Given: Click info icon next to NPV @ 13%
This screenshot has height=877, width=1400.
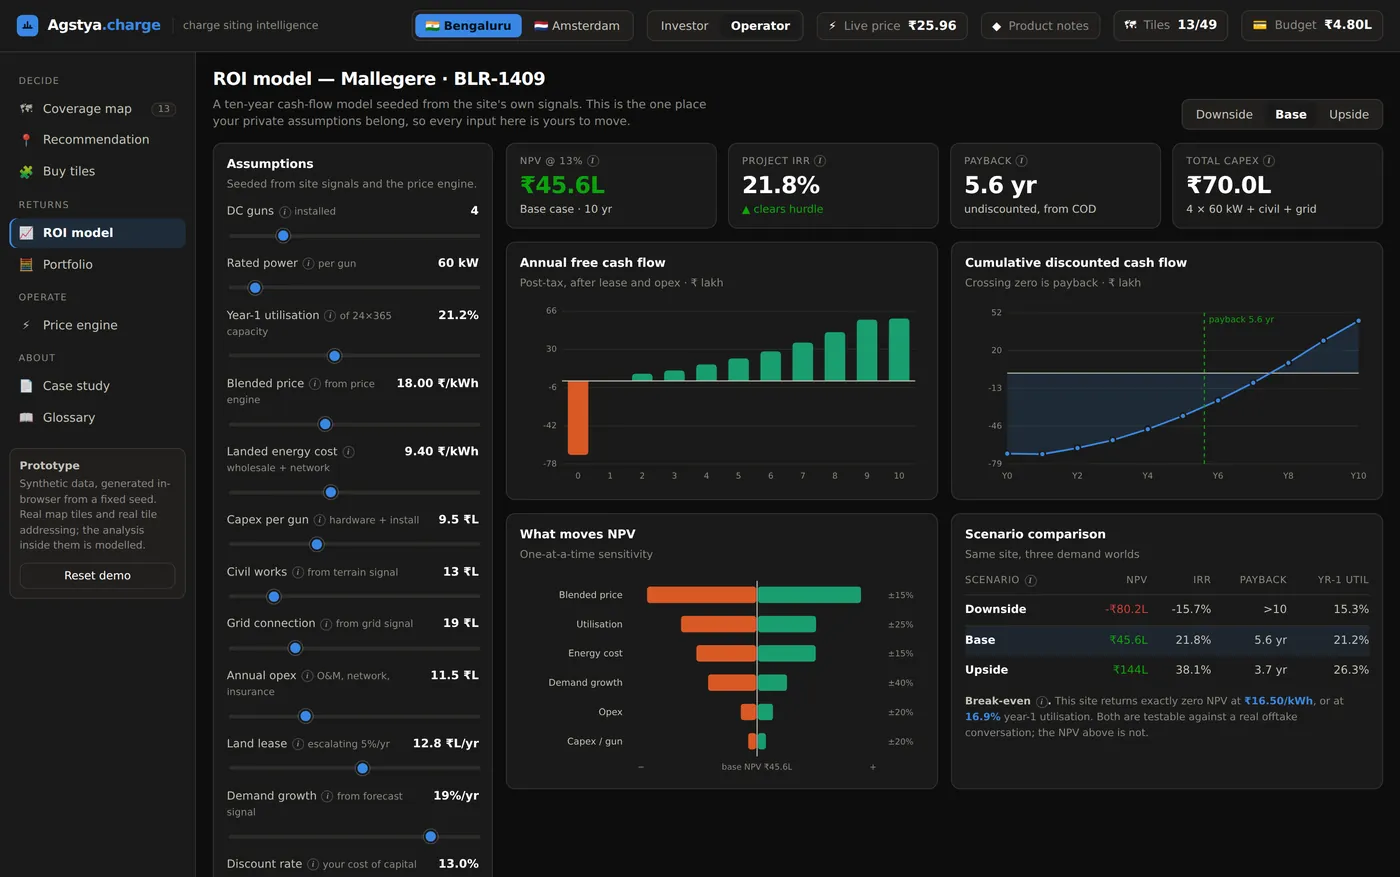Looking at the screenshot, I should (593, 161).
